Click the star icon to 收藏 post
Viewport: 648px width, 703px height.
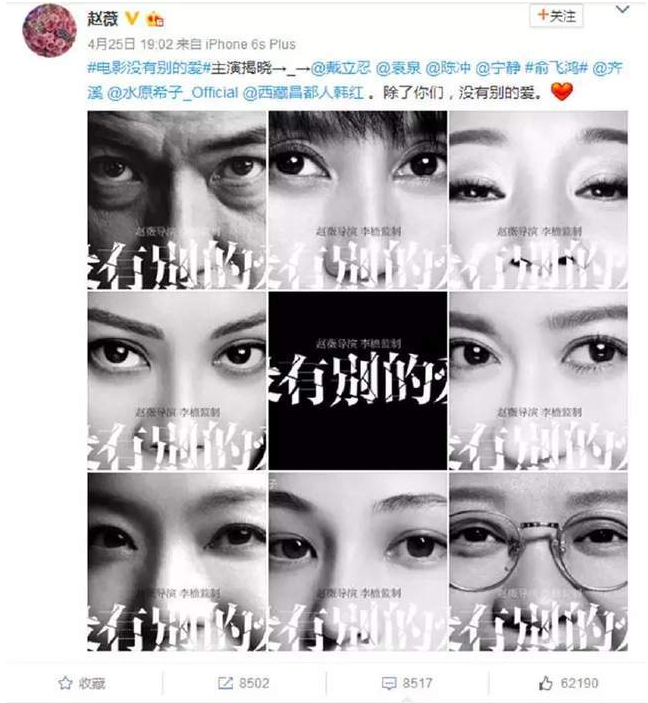tap(65, 683)
